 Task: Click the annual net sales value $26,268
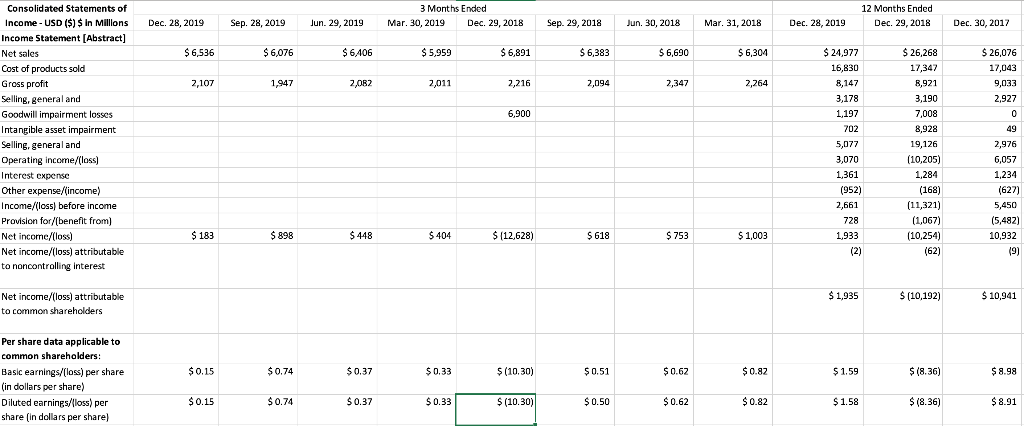click(921, 54)
